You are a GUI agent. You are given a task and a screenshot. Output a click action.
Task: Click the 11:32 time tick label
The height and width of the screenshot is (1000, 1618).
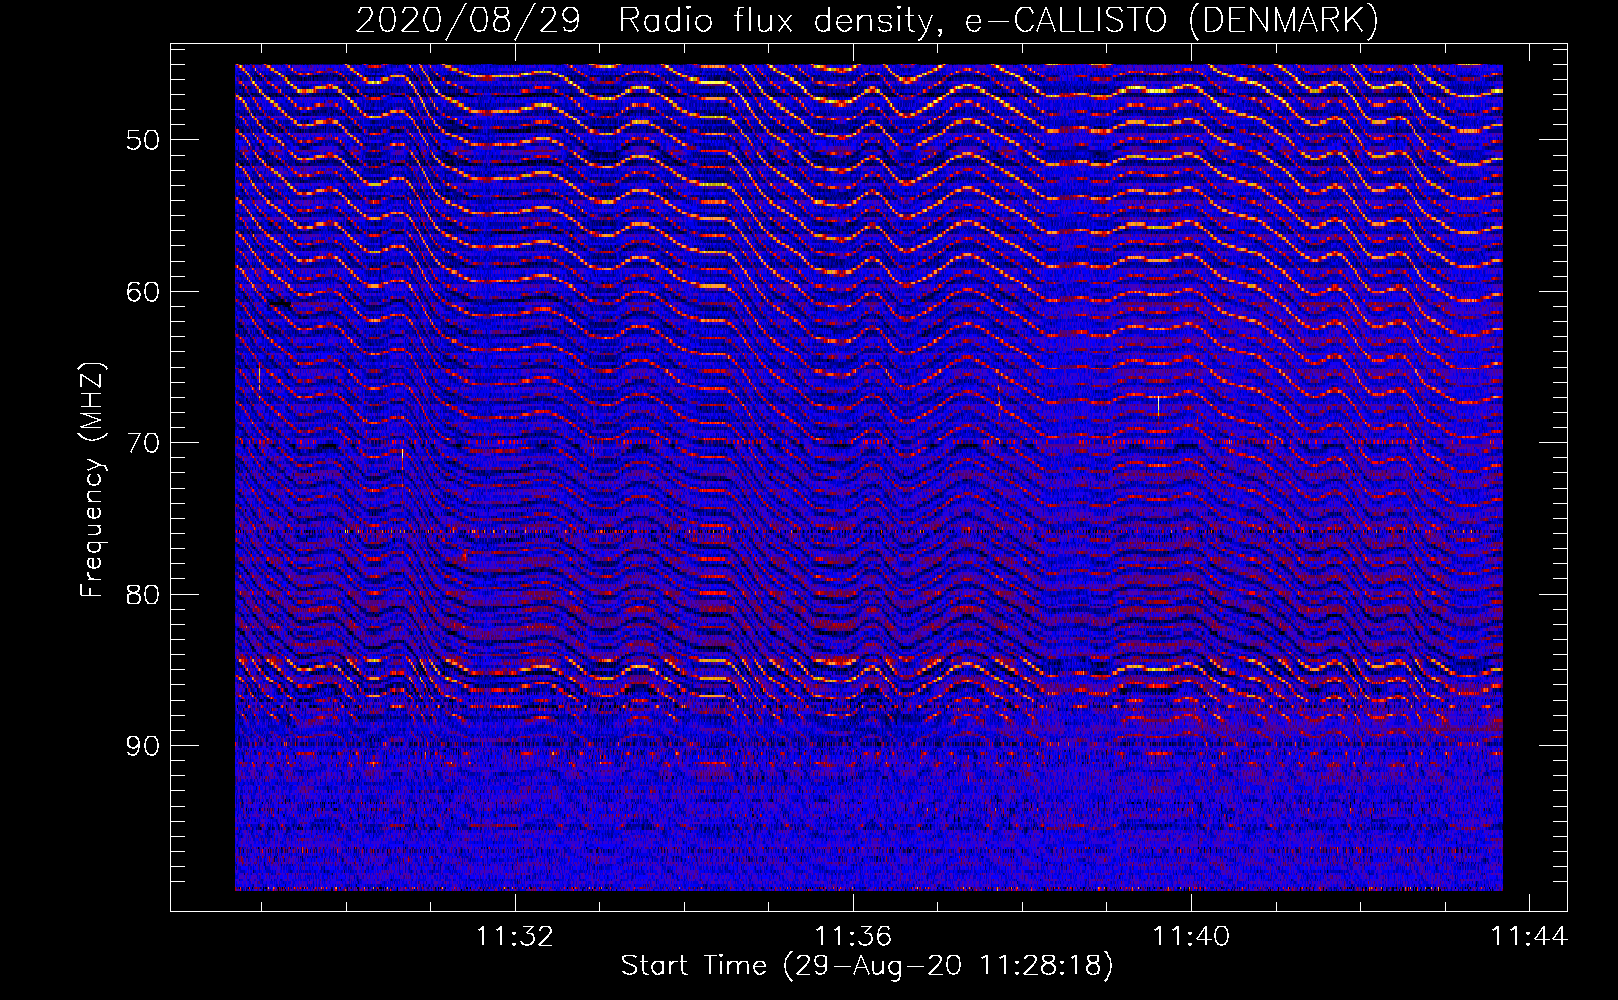click(x=515, y=937)
